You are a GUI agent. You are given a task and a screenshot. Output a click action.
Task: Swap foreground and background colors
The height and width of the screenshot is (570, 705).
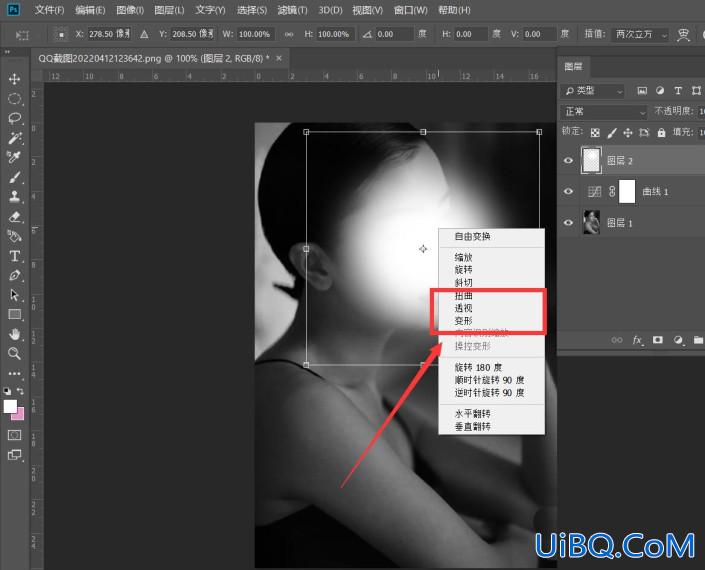[20, 391]
